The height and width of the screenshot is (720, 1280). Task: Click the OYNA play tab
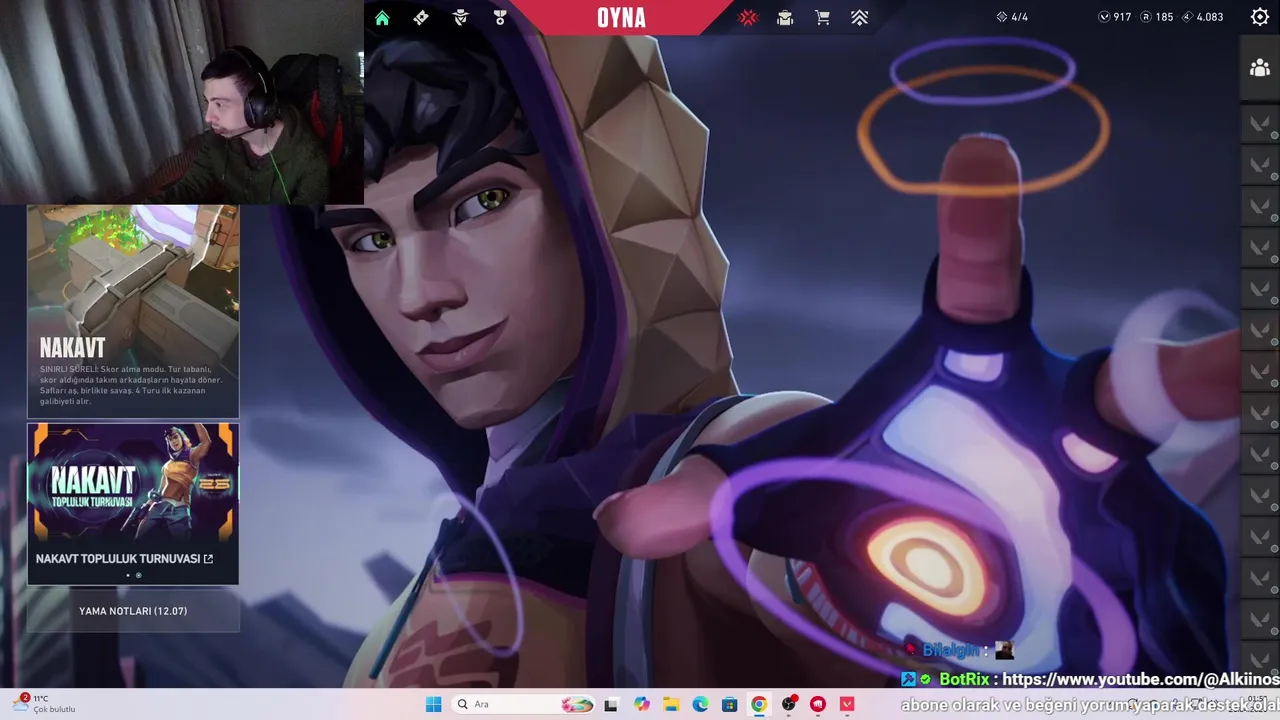621,17
